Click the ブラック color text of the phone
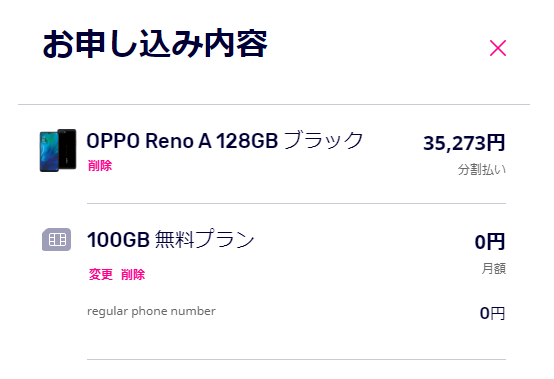 point(323,140)
